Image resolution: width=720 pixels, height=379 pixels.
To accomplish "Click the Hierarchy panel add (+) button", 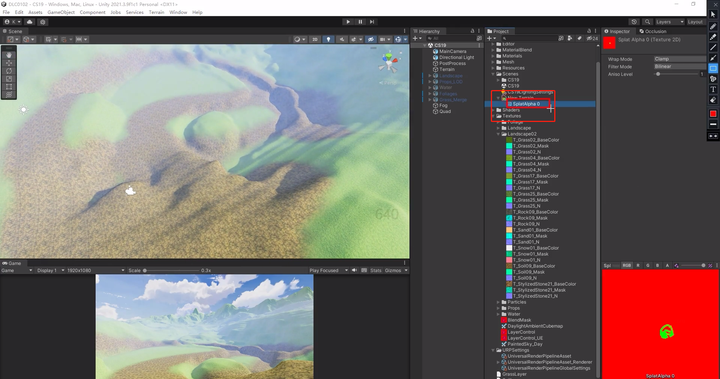I will click(x=416, y=38).
